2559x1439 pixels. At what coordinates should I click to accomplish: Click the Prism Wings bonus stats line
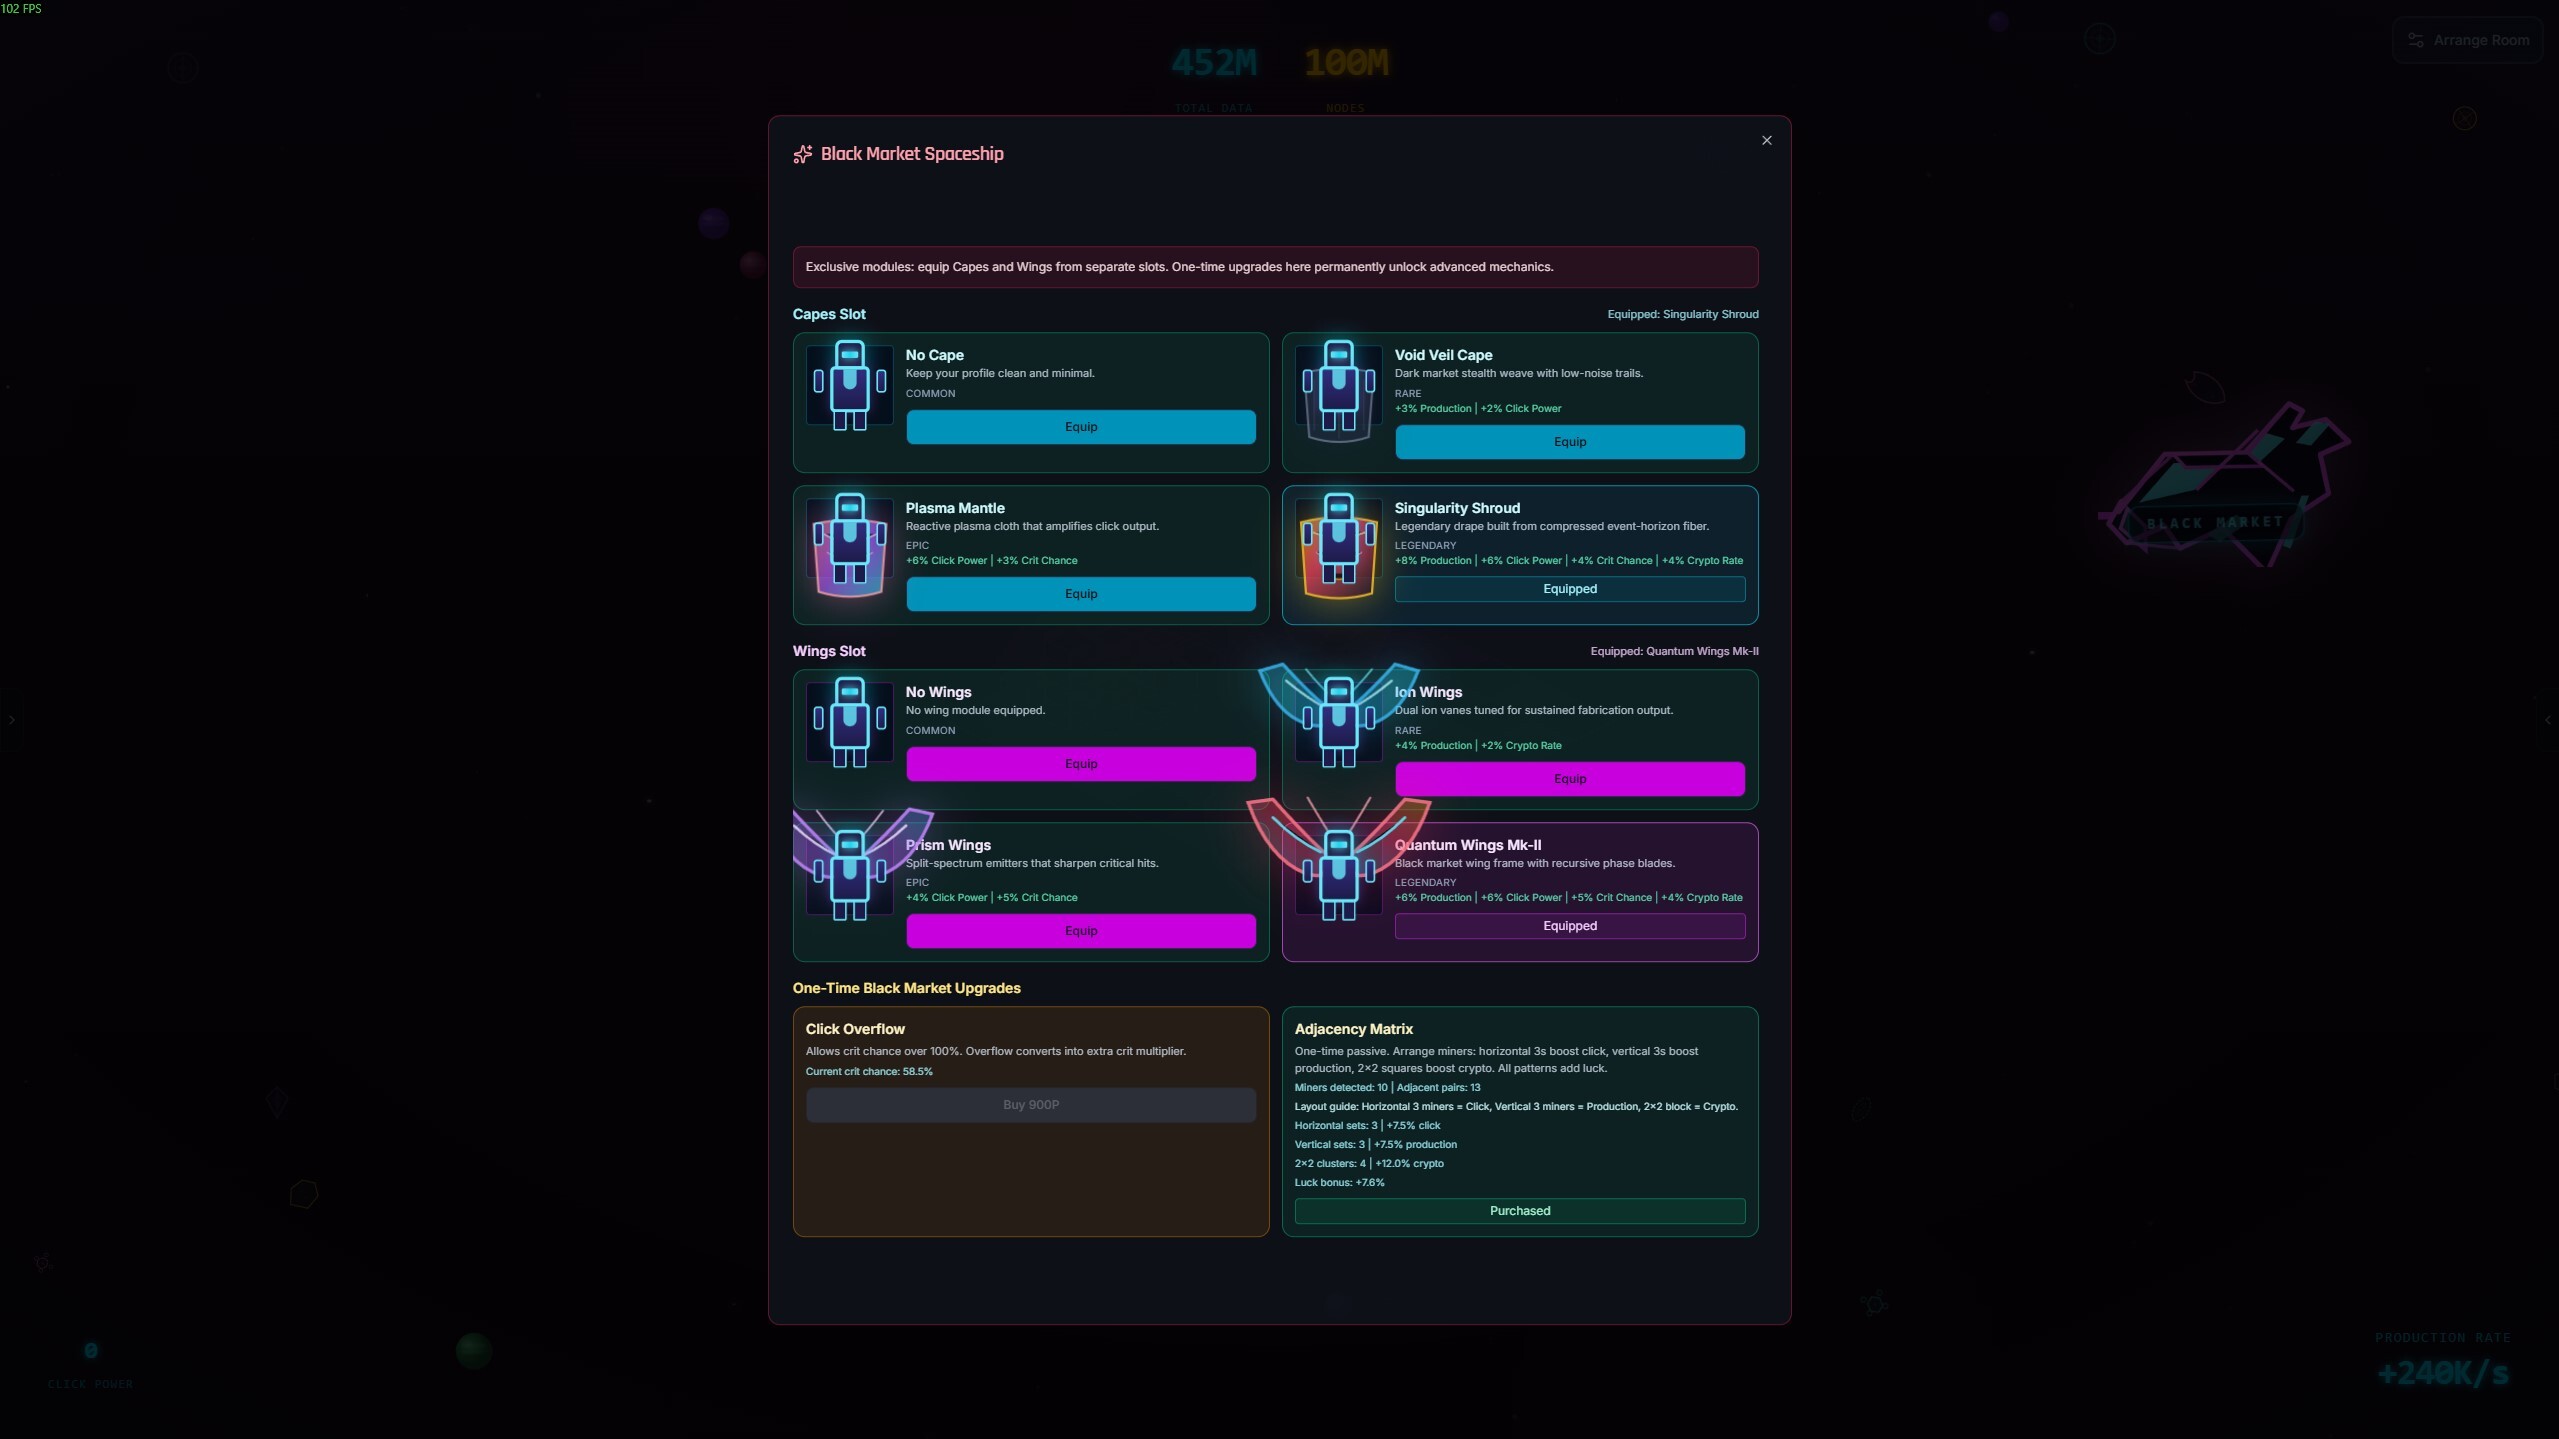tap(991, 898)
